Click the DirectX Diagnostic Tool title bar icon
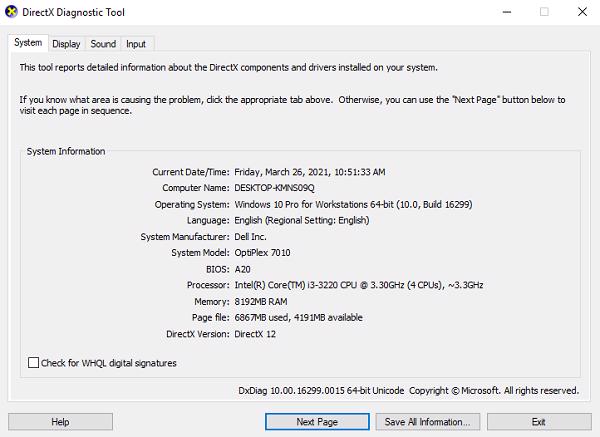 (x=12, y=12)
